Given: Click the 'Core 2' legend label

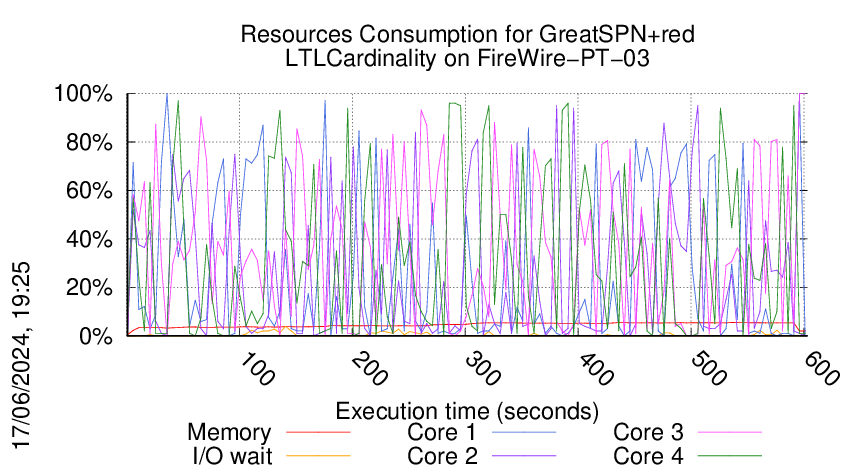Looking at the screenshot, I should [x=442, y=456].
